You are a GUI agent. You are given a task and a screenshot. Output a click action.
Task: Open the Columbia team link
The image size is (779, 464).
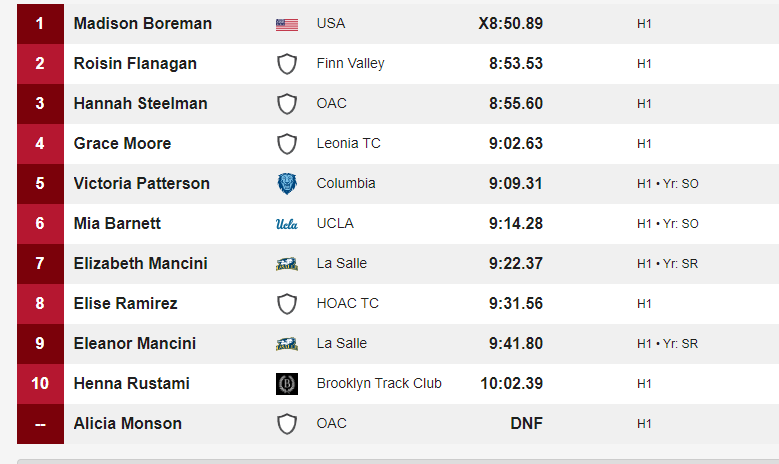tap(346, 183)
